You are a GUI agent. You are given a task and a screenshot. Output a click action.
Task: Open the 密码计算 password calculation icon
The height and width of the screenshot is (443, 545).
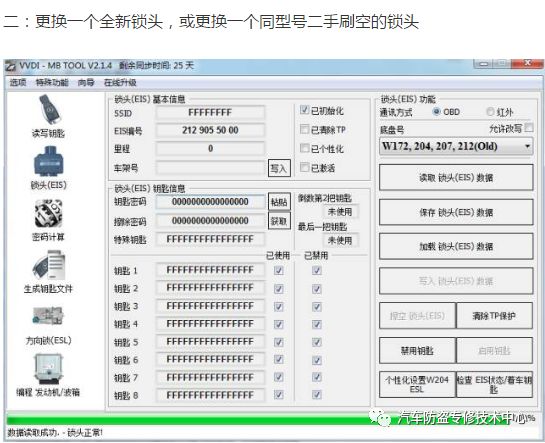pyautogui.click(x=49, y=220)
